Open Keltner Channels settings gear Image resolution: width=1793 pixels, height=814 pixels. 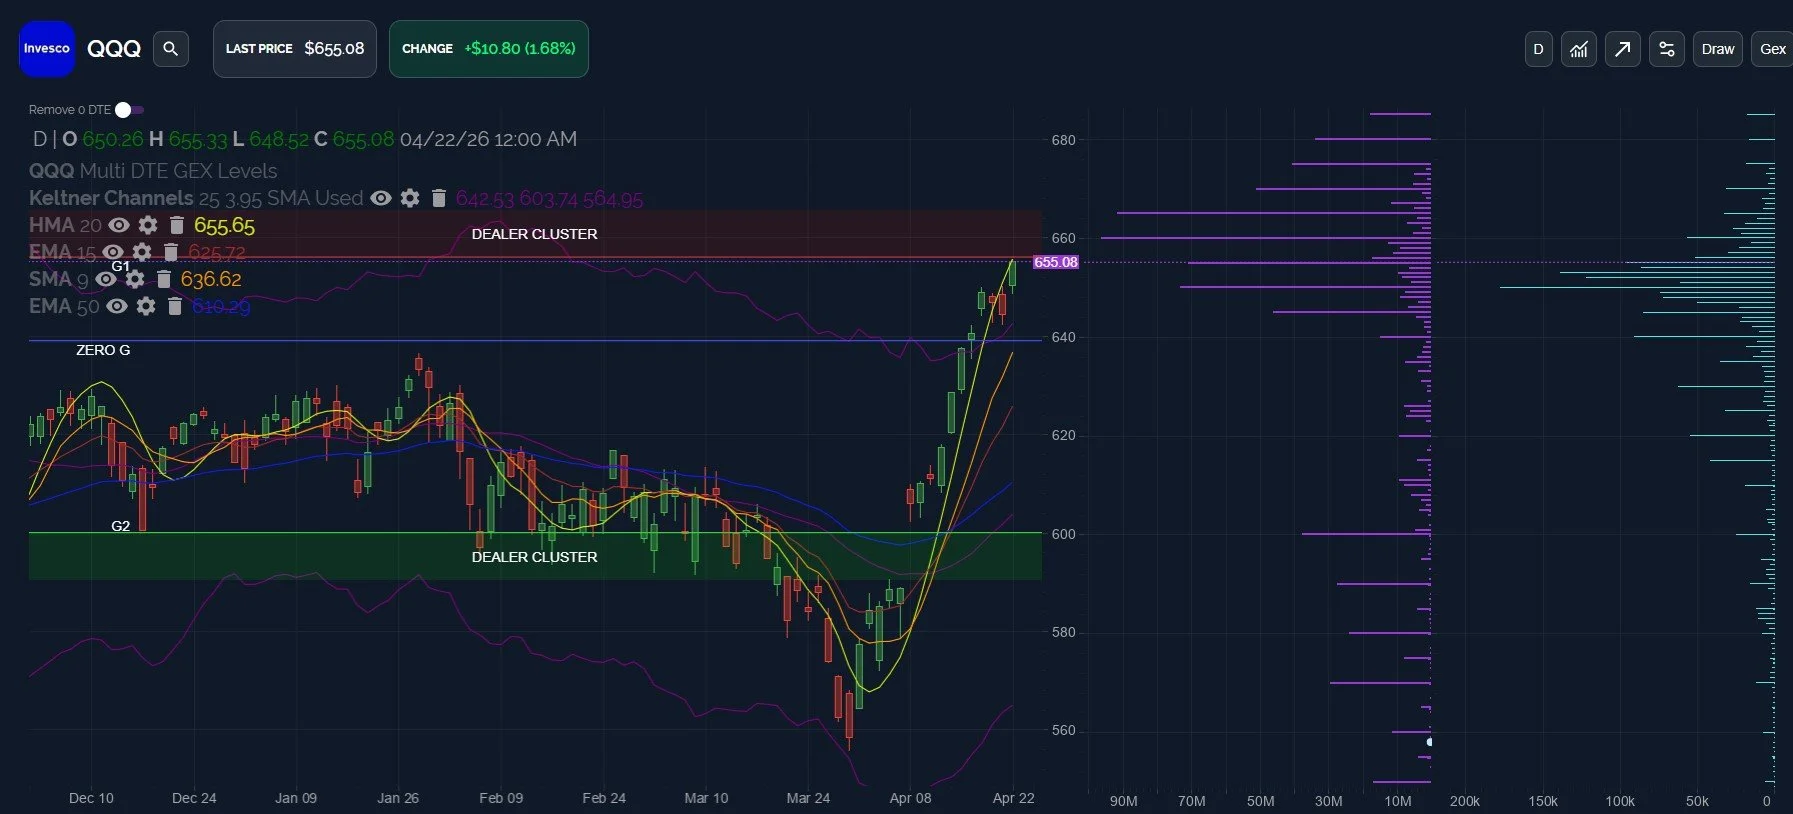point(410,198)
